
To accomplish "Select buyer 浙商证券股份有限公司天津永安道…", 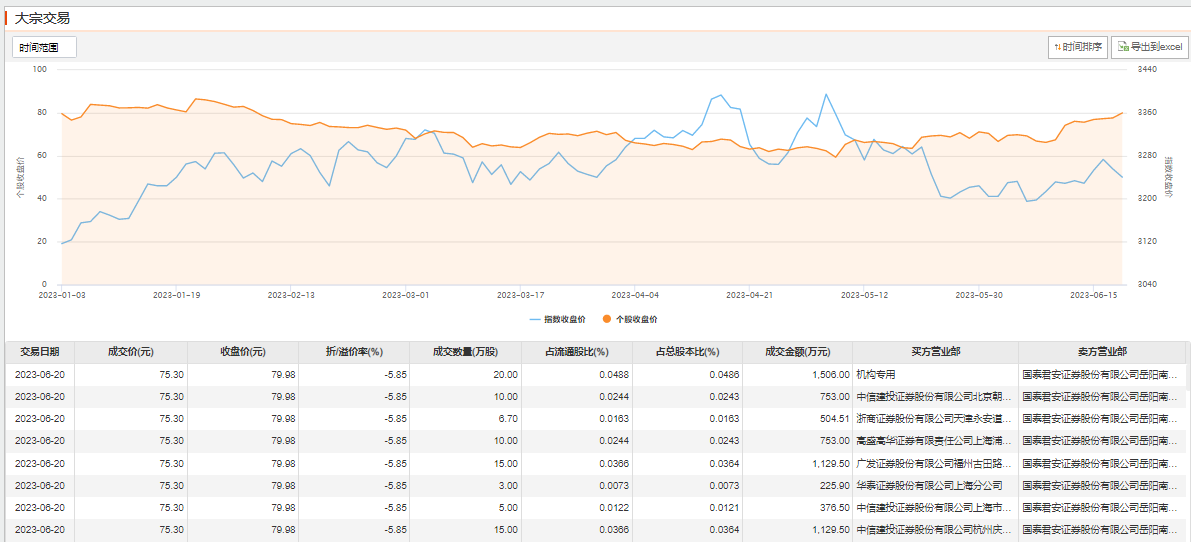I will click(934, 418).
